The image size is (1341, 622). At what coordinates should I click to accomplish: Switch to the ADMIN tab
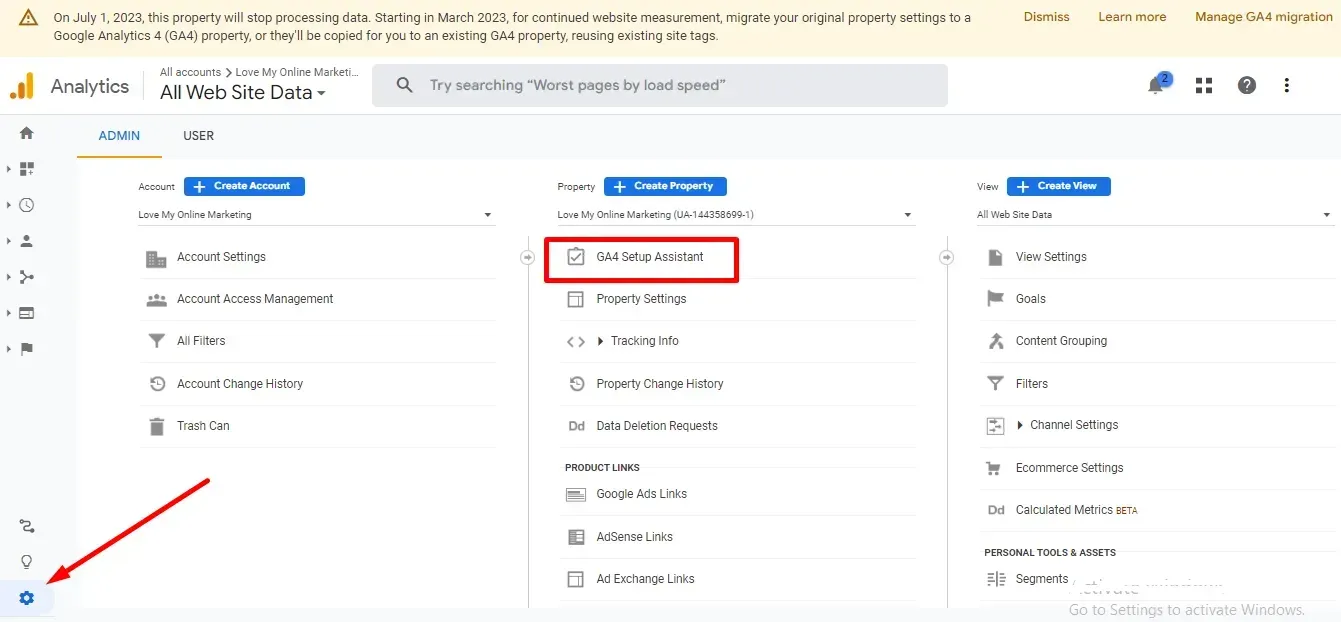point(119,136)
